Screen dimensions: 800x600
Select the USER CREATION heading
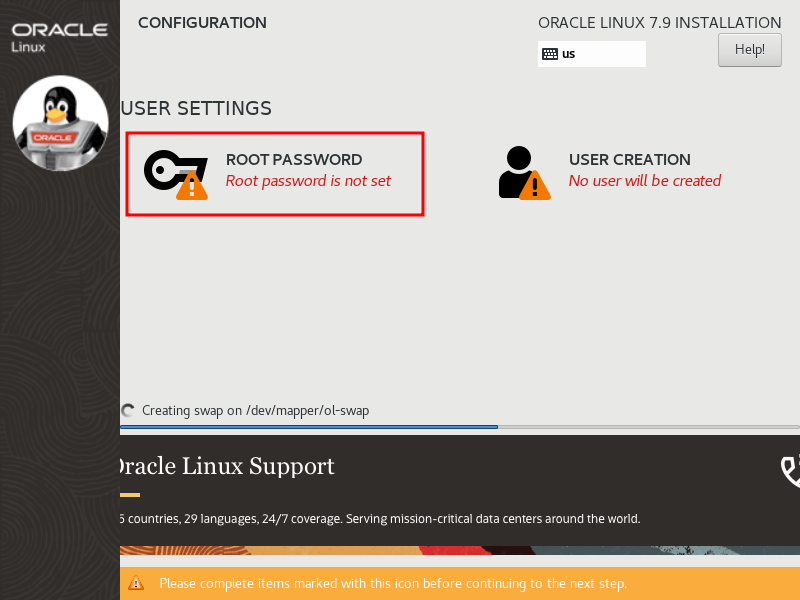point(630,160)
